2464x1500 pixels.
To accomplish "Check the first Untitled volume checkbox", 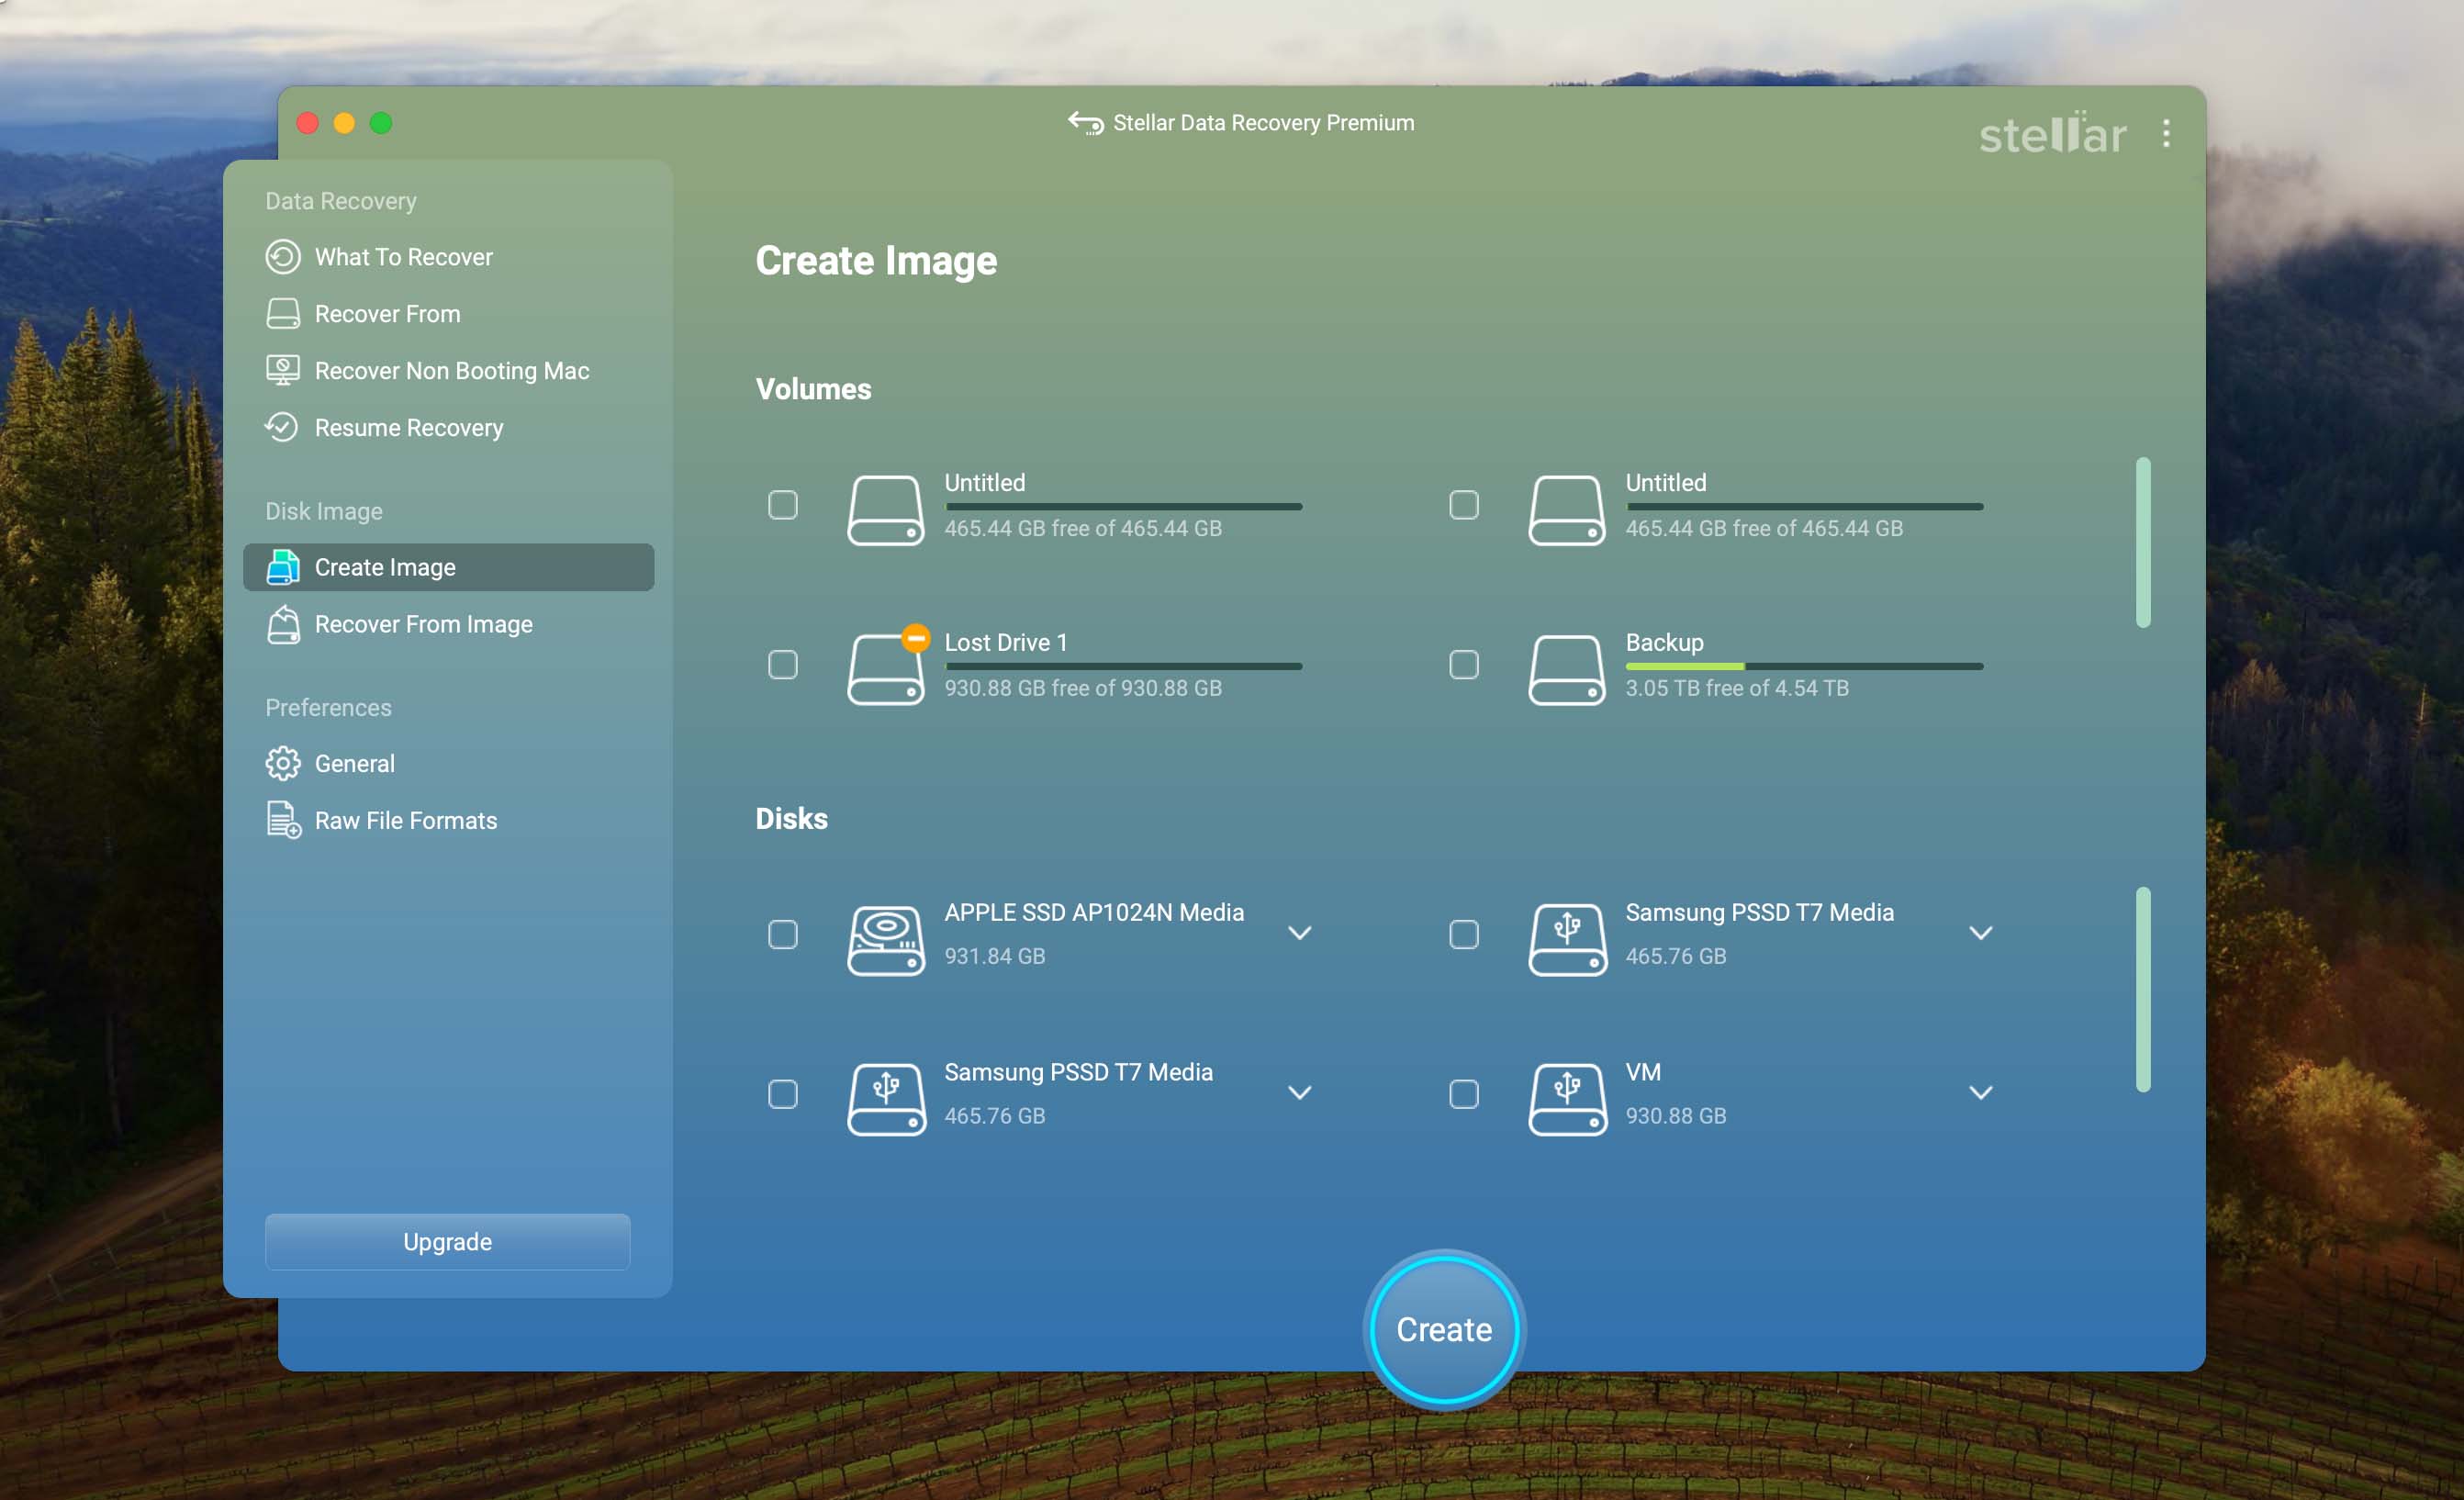I will coord(783,505).
